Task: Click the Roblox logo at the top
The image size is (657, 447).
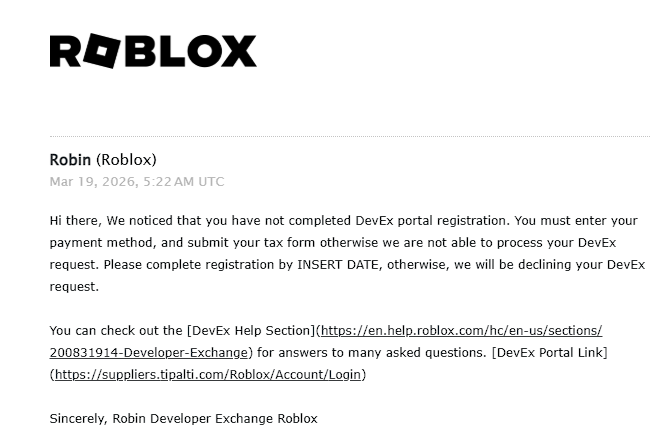Action: tap(153, 51)
